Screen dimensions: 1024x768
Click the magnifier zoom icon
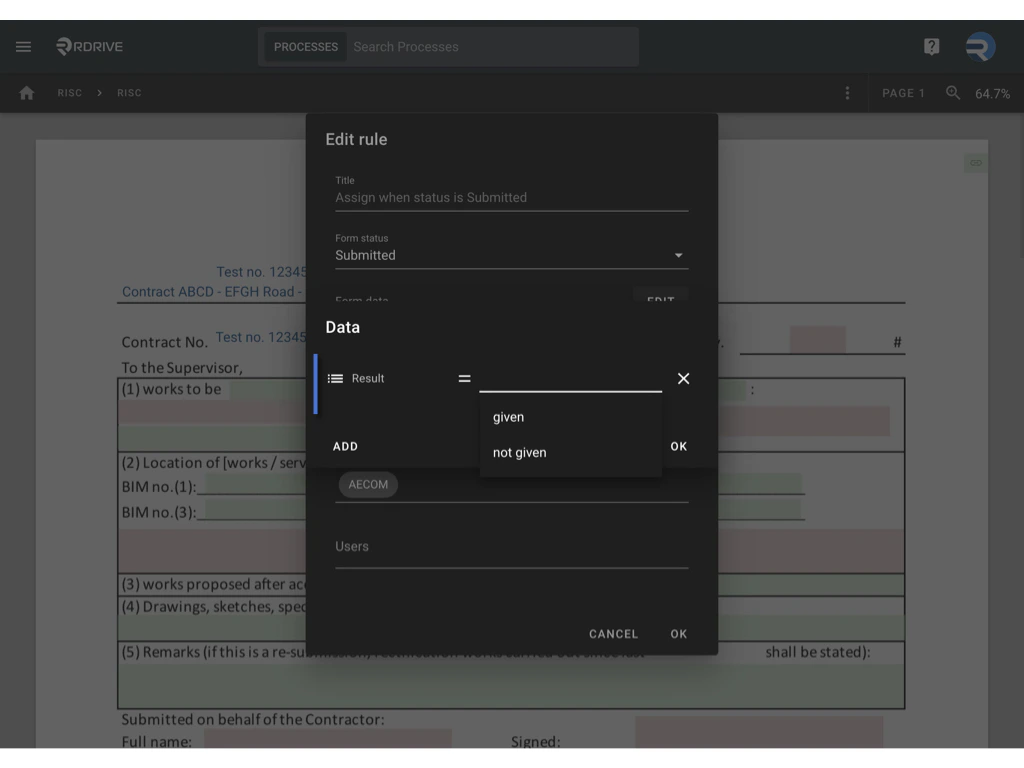(x=951, y=92)
